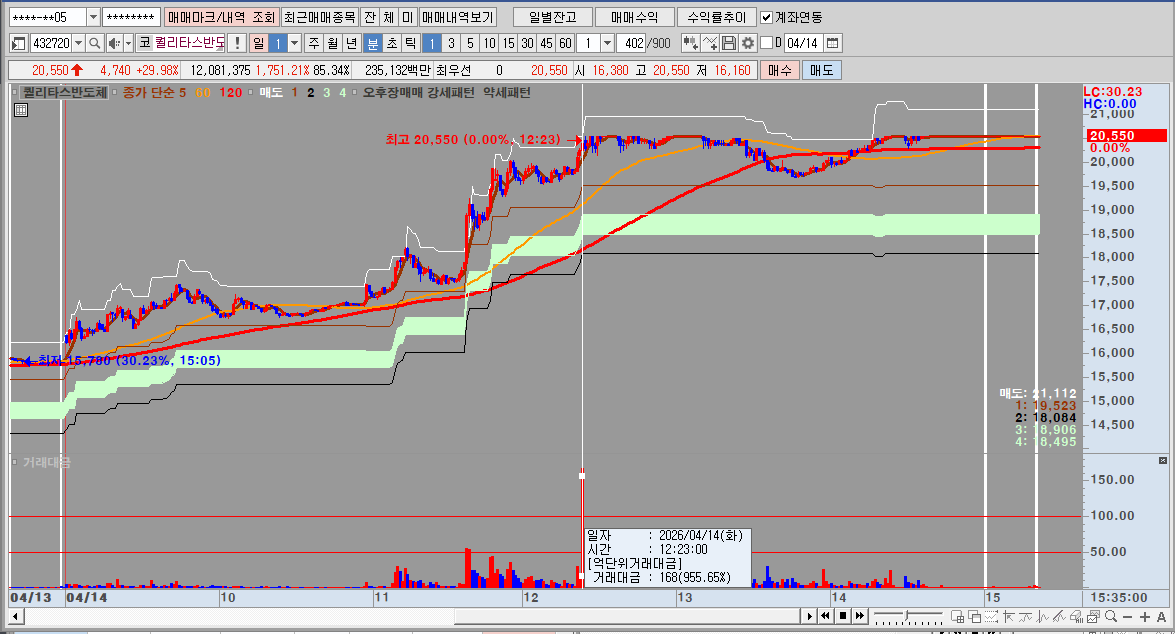Select the 초 second period toggle
This screenshot has height=634, width=1175.
(x=391, y=43)
